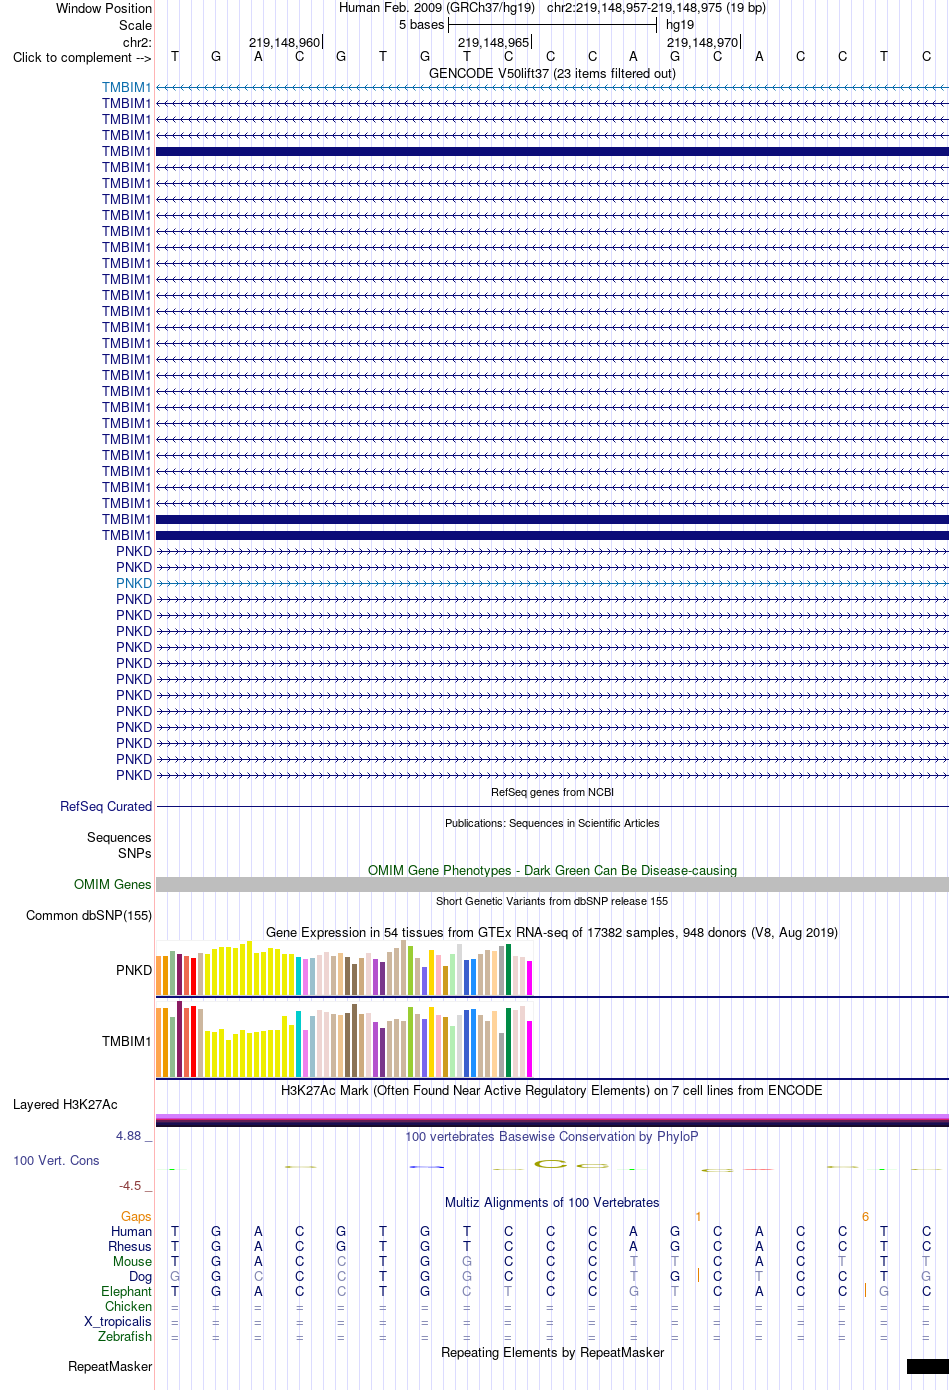The height and width of the screenshot is (1390, 950).
Task: Select the Zebrafish alignment row label
Action: click(x=125, y=1336)
